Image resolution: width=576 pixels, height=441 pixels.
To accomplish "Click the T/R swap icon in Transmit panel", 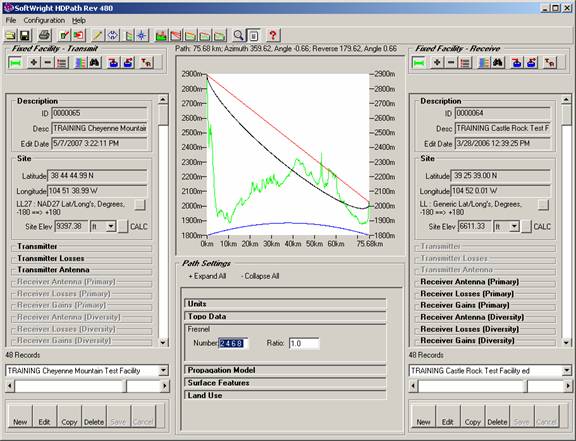I will pyautogui.click(x=146, y=63).
